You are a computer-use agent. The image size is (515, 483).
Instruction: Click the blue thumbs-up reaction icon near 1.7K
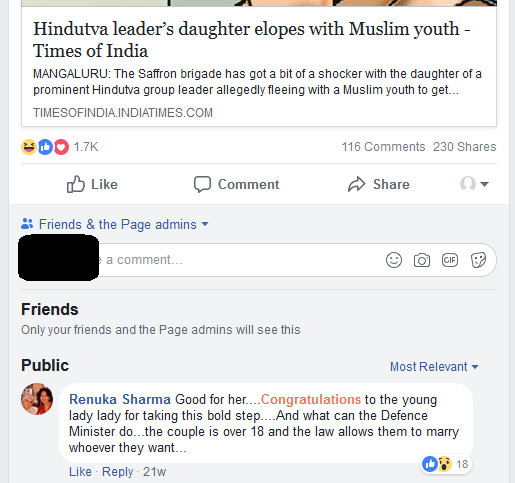pos(45,147)
